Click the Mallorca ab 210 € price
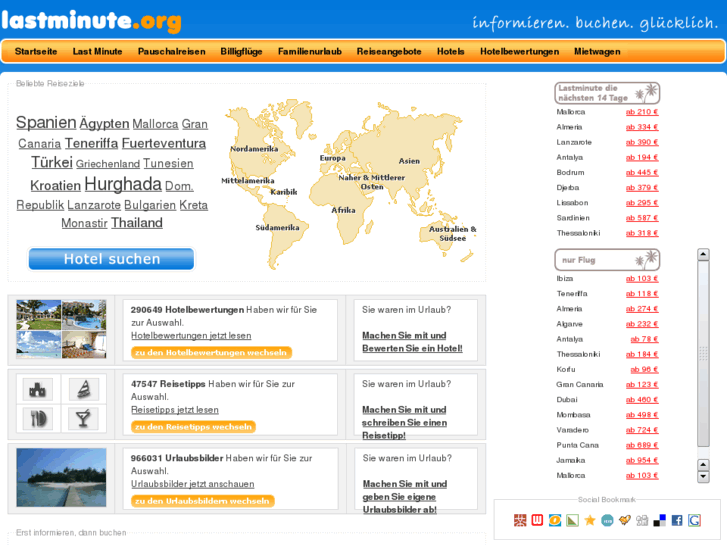 pos(642,112)
